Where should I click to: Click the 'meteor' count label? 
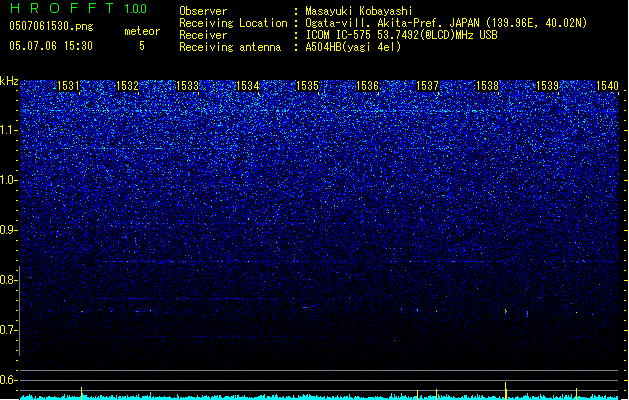click(x=142, y=31)
